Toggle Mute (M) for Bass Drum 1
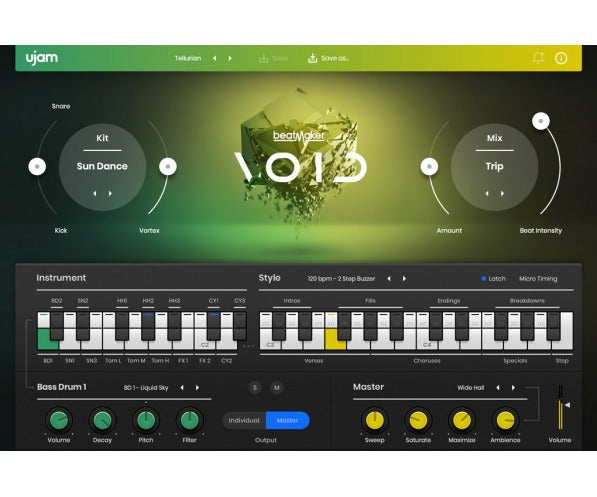Viewport: 597px width, 497px height. 277,388
